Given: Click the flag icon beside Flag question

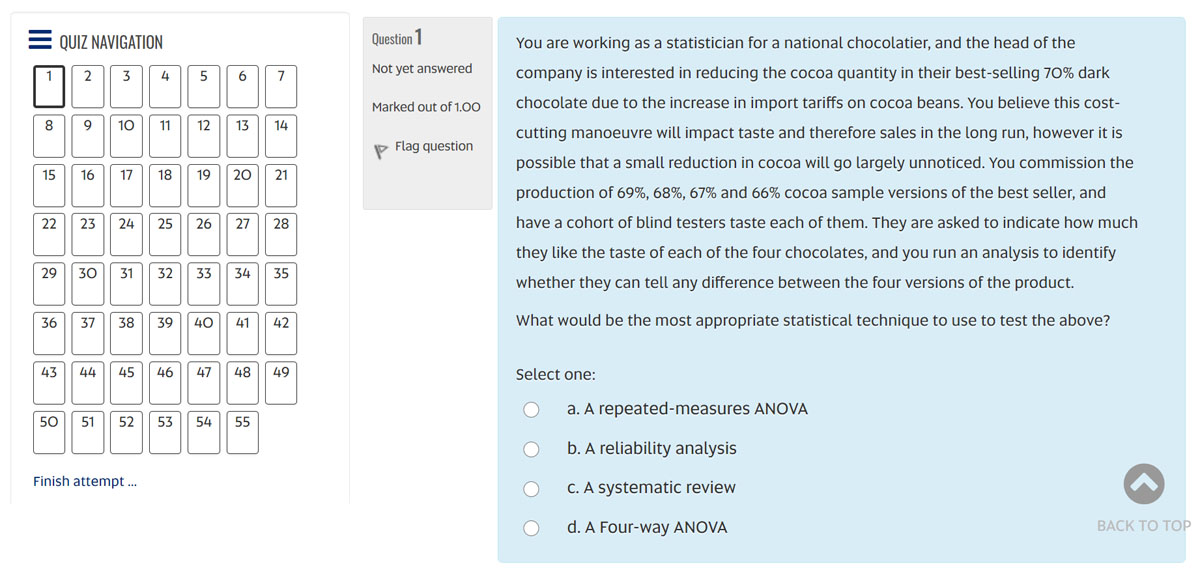Looking at the screenshot, I should pos(380,151).
